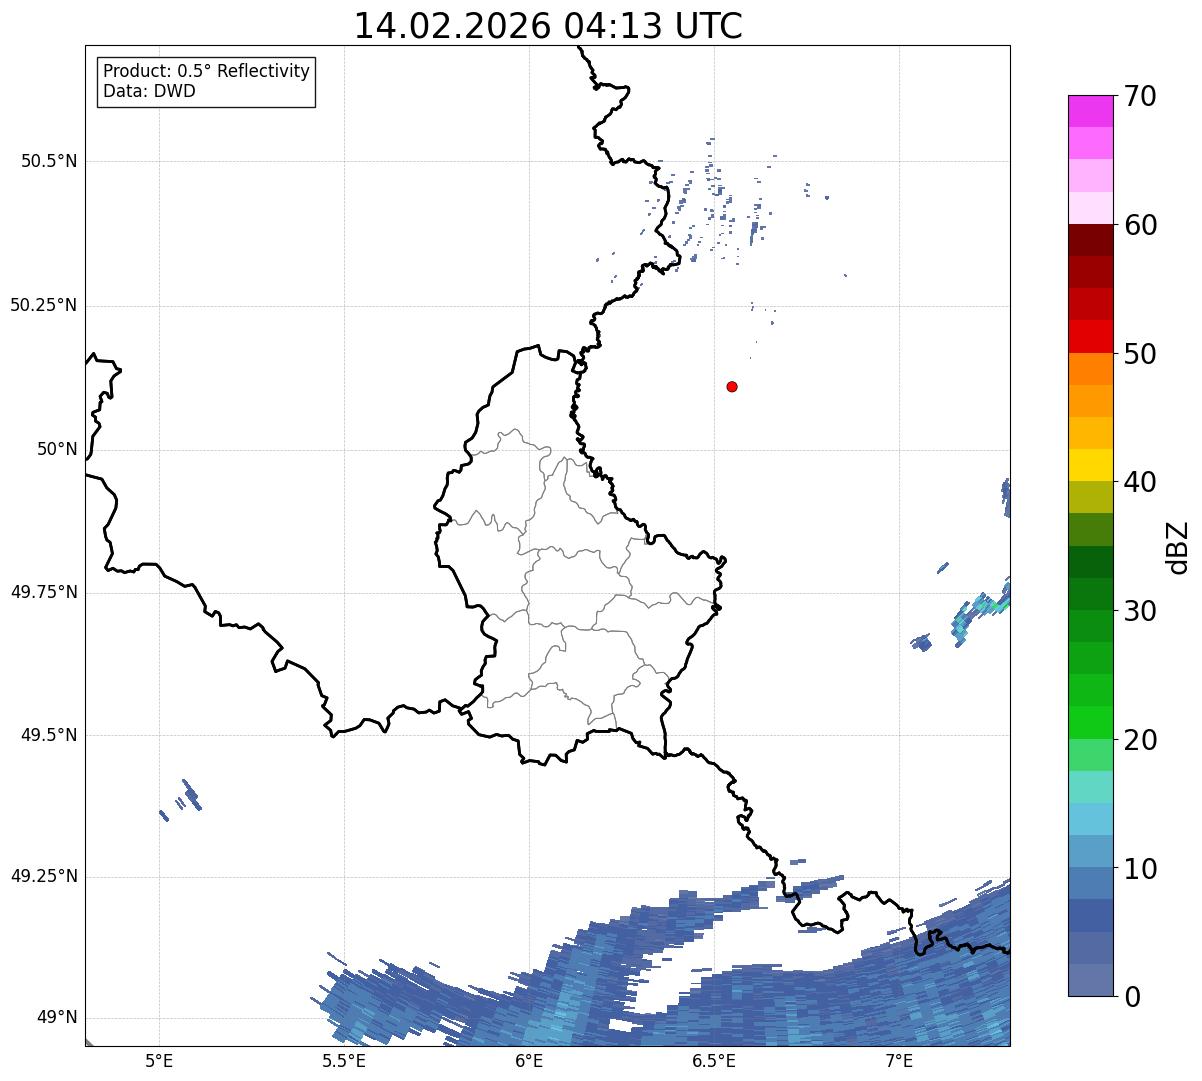Click the colorbar tick label 10

click(1140, 868)
